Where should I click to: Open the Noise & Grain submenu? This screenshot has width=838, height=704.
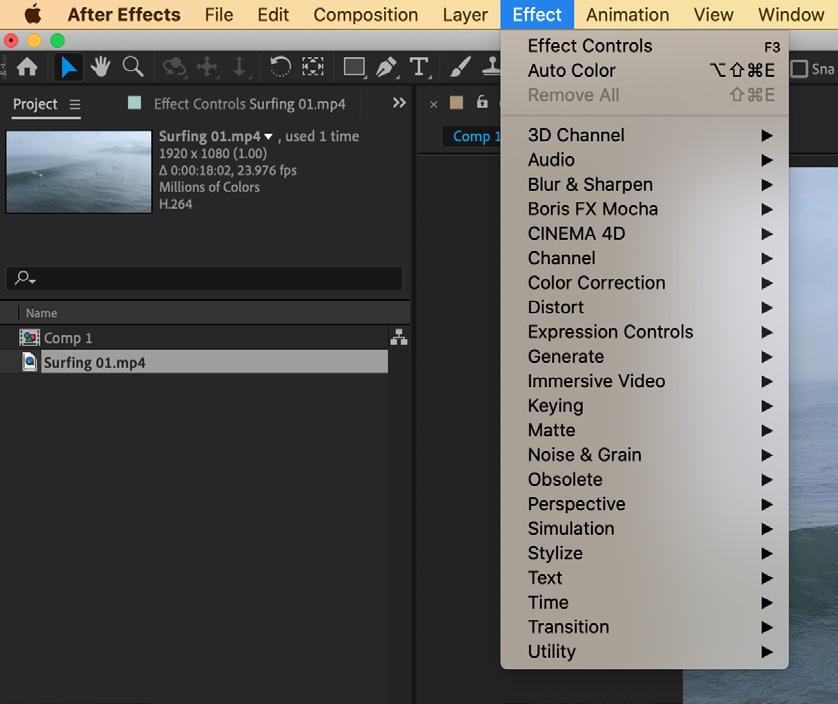(x=645, y=455)
